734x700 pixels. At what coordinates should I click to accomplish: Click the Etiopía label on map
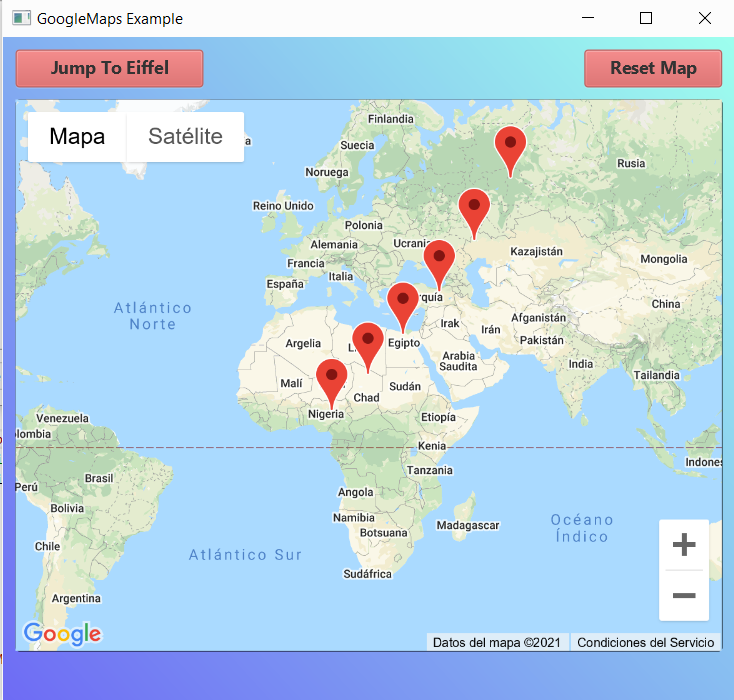[x=438, y=417]
